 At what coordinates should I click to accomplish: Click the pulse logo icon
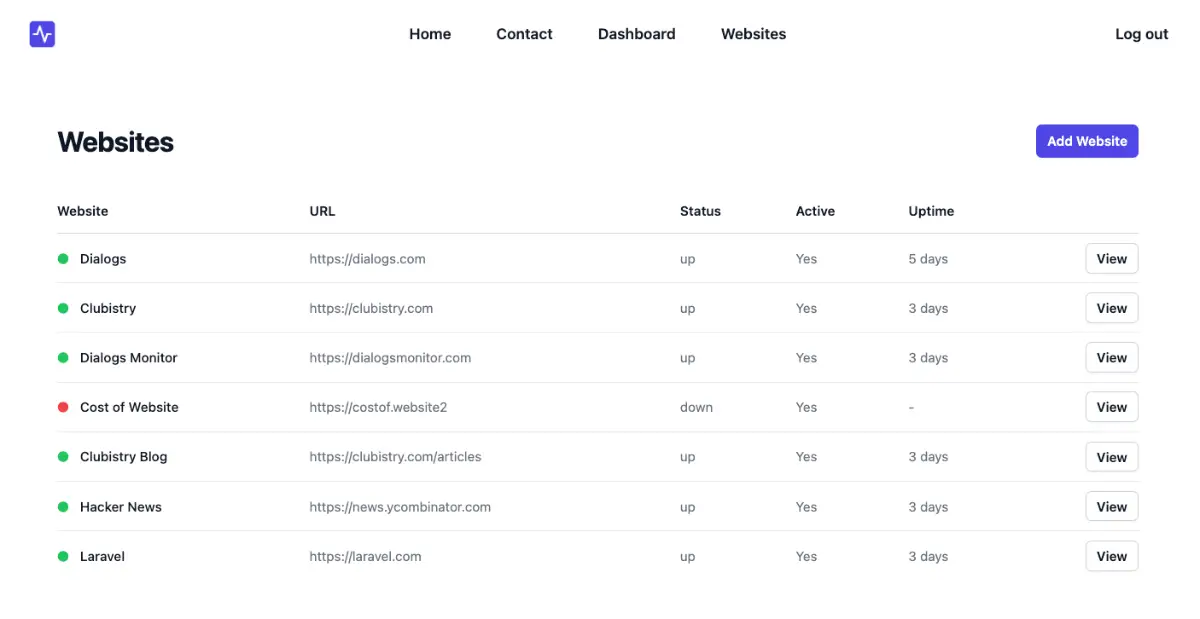[x=42, y=34]
